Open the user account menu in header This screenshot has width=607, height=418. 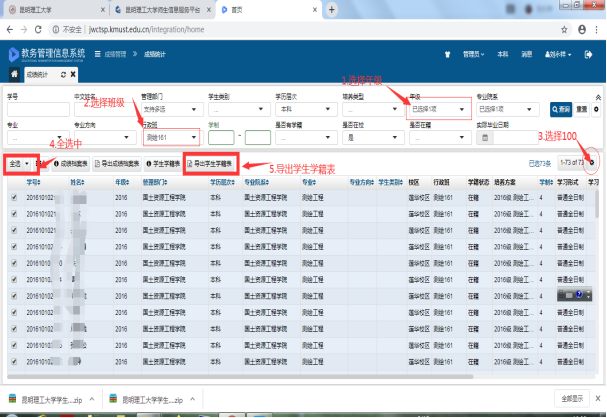tap(558, 55)
